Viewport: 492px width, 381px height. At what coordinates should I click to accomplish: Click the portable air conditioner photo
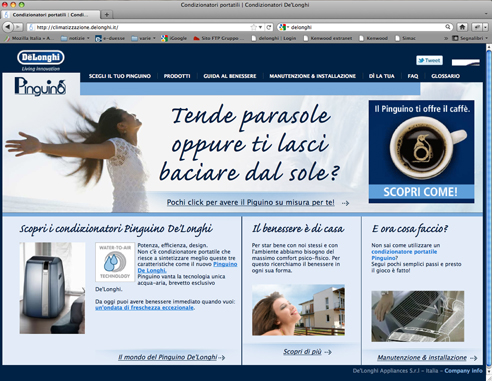tap(52, 288)
